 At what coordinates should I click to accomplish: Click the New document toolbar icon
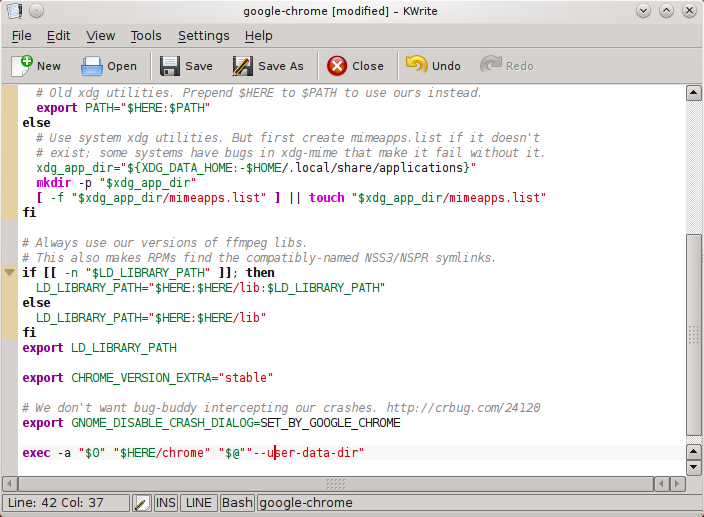[x=22, y=66]
